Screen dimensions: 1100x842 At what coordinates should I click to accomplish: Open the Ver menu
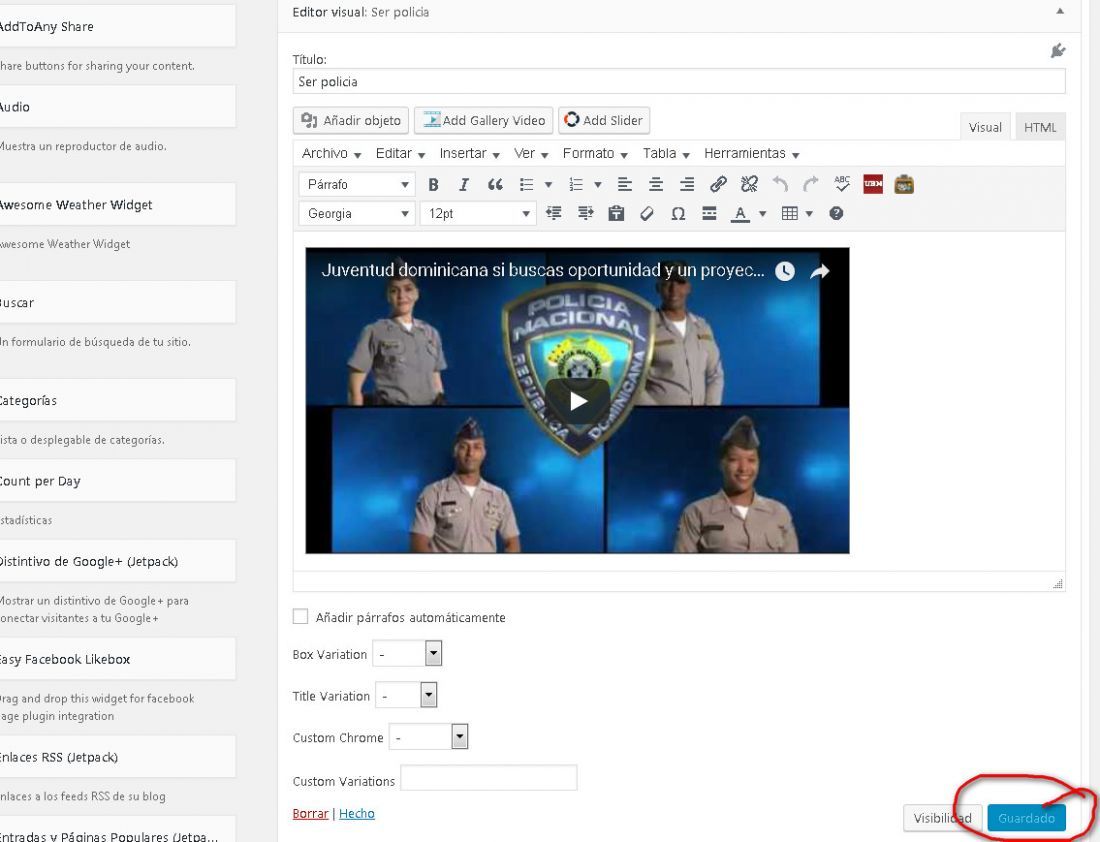[x=531, y=153]
